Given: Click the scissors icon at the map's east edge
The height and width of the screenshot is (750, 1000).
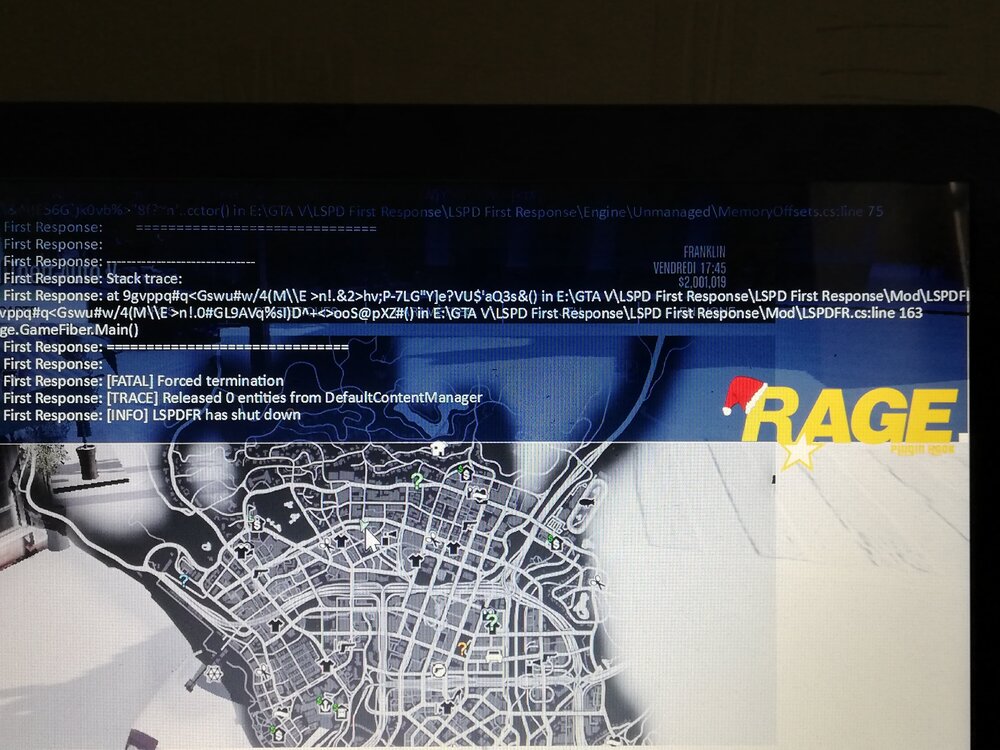Looking at the screenshot, I should tap(598, 582).
